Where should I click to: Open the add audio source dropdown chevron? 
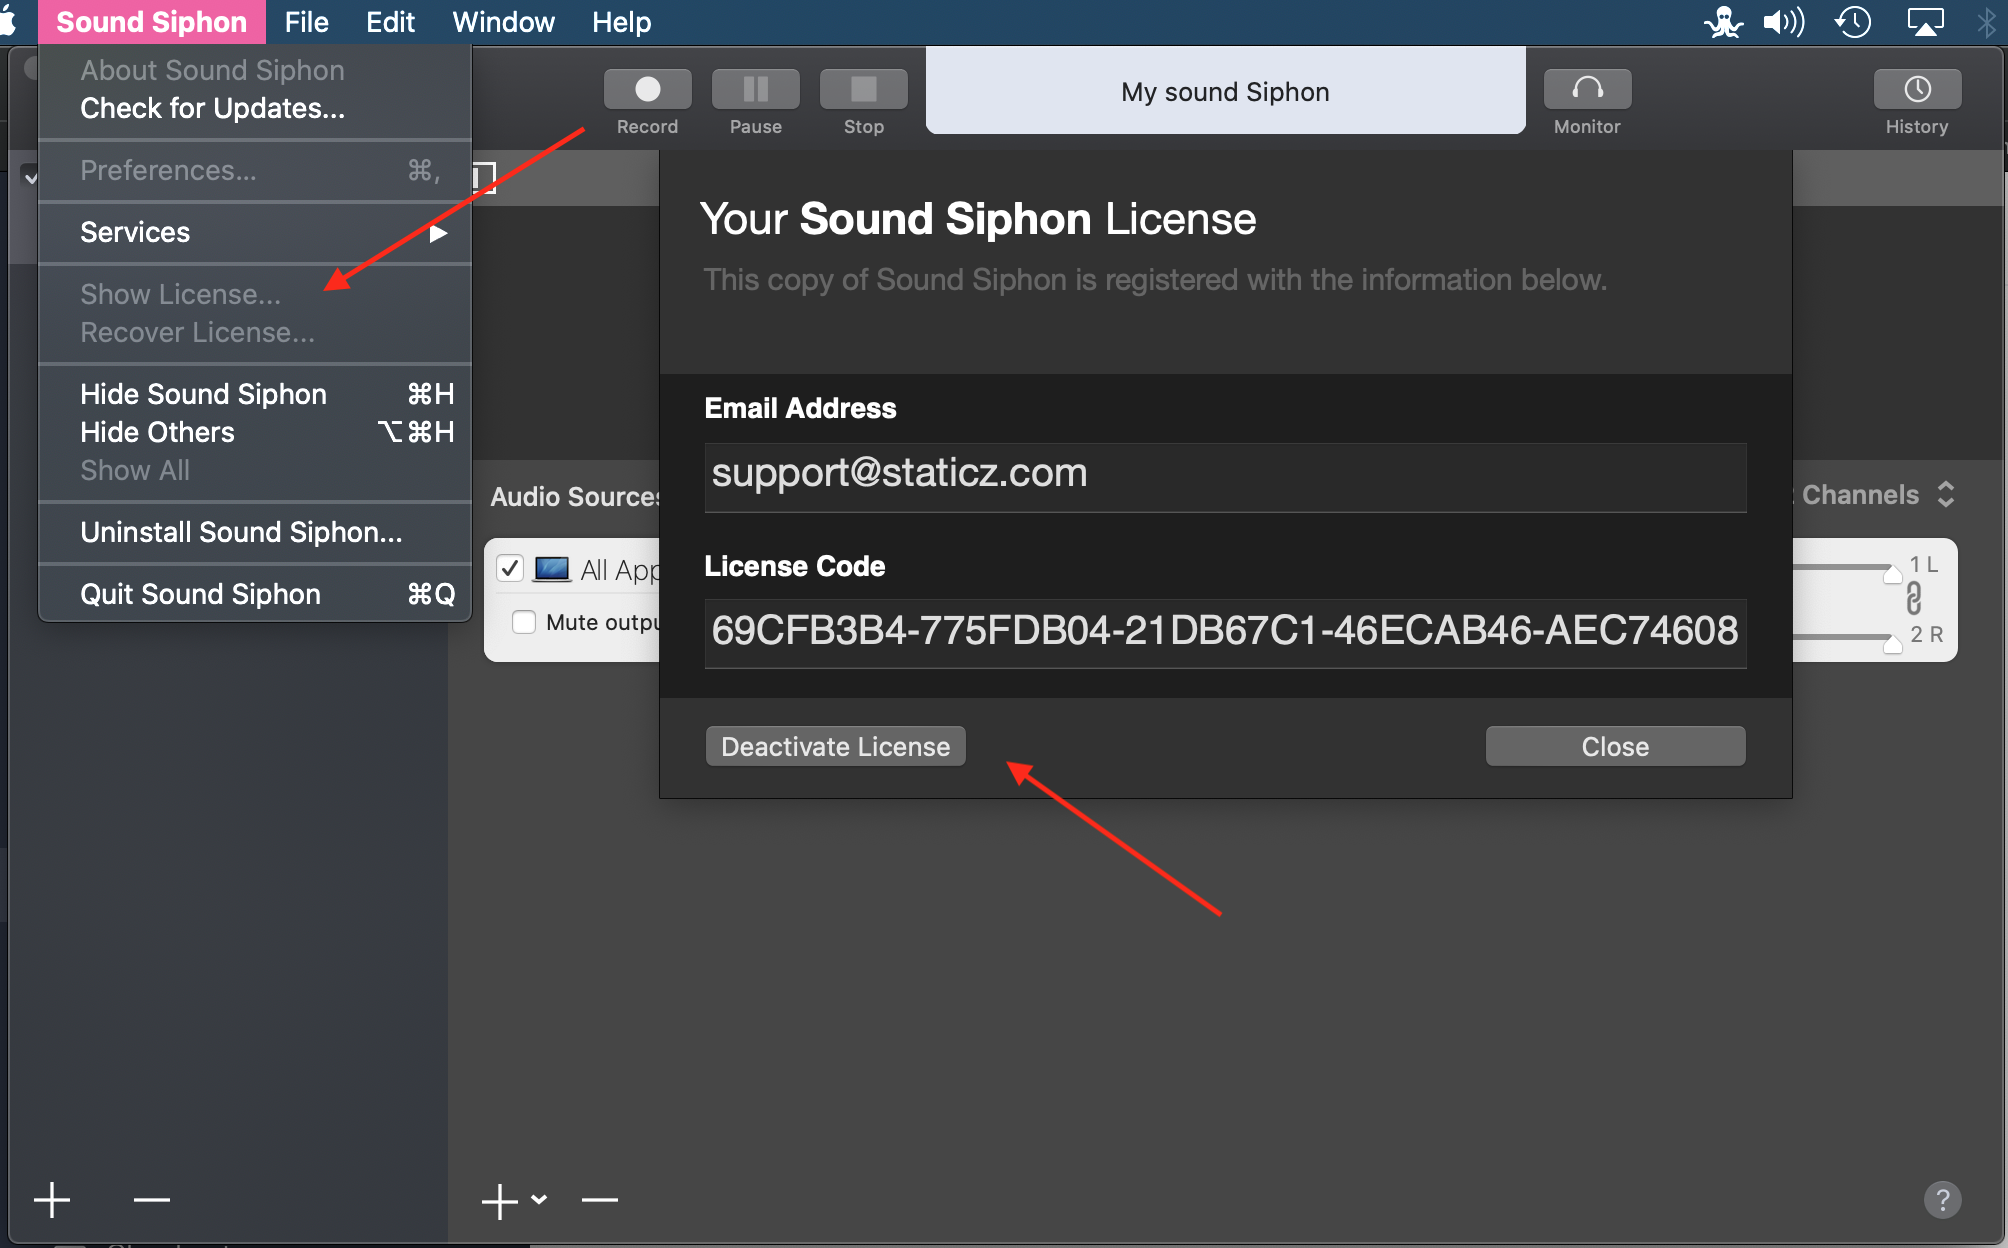(539, 1199)
